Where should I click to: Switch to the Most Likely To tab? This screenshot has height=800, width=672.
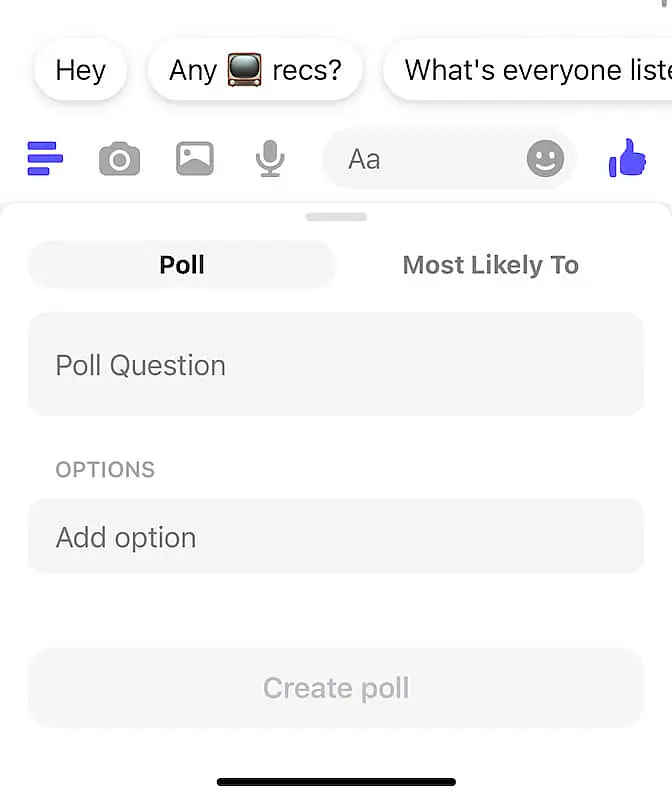490,264
